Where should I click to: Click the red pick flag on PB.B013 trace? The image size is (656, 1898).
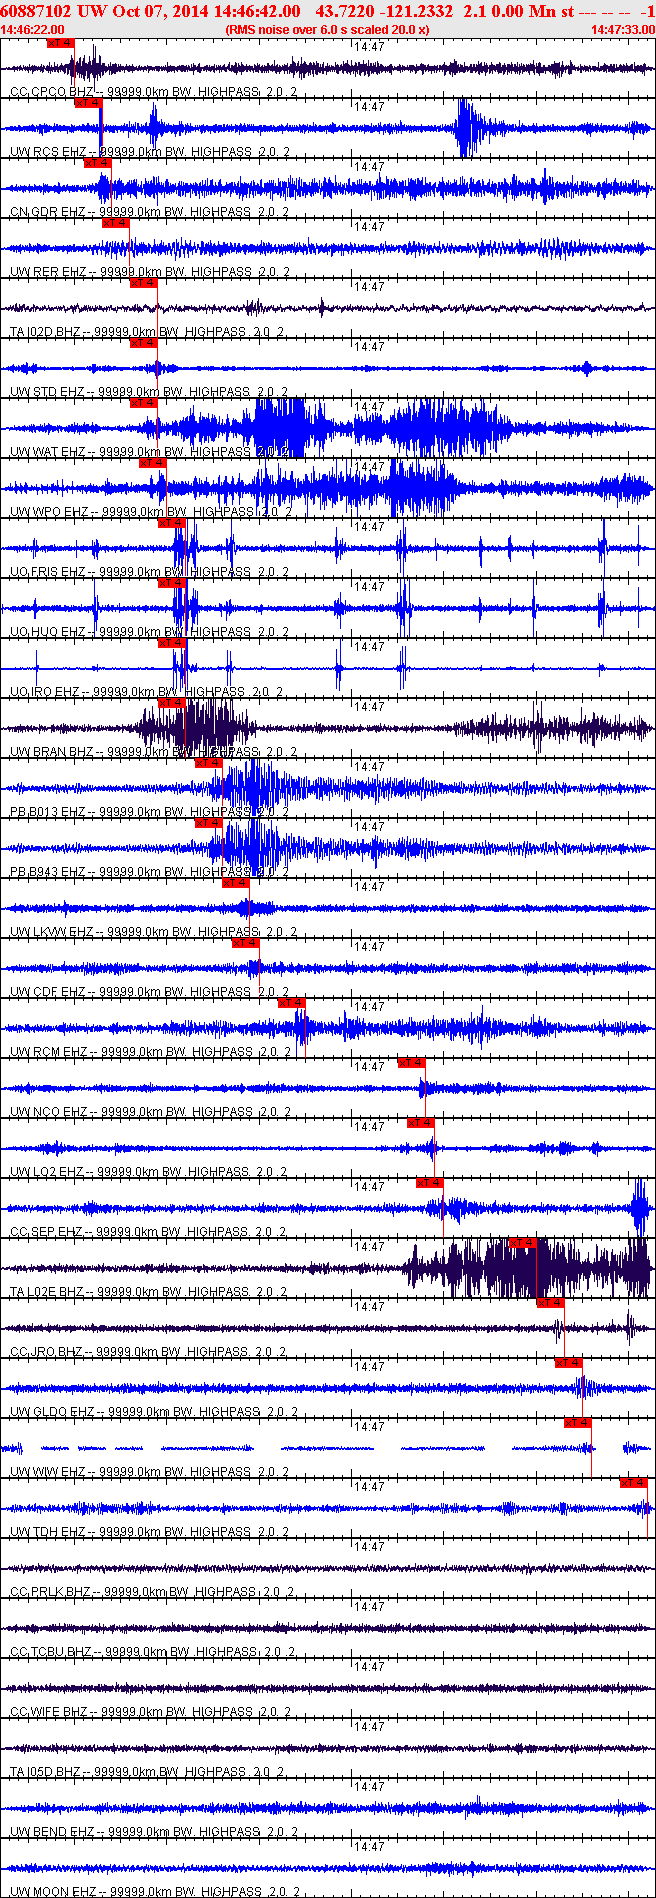[208, 763]
